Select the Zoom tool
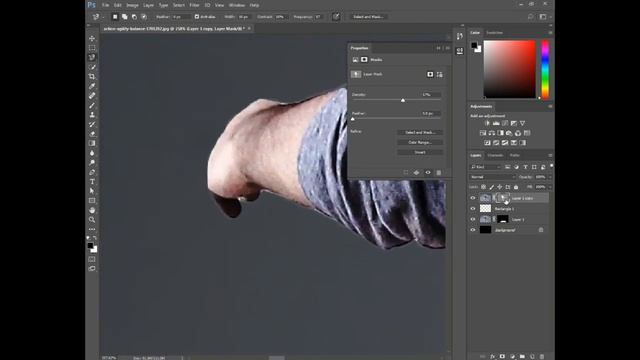The width and height of the screenshot is (640, 360). pos(92,220)
